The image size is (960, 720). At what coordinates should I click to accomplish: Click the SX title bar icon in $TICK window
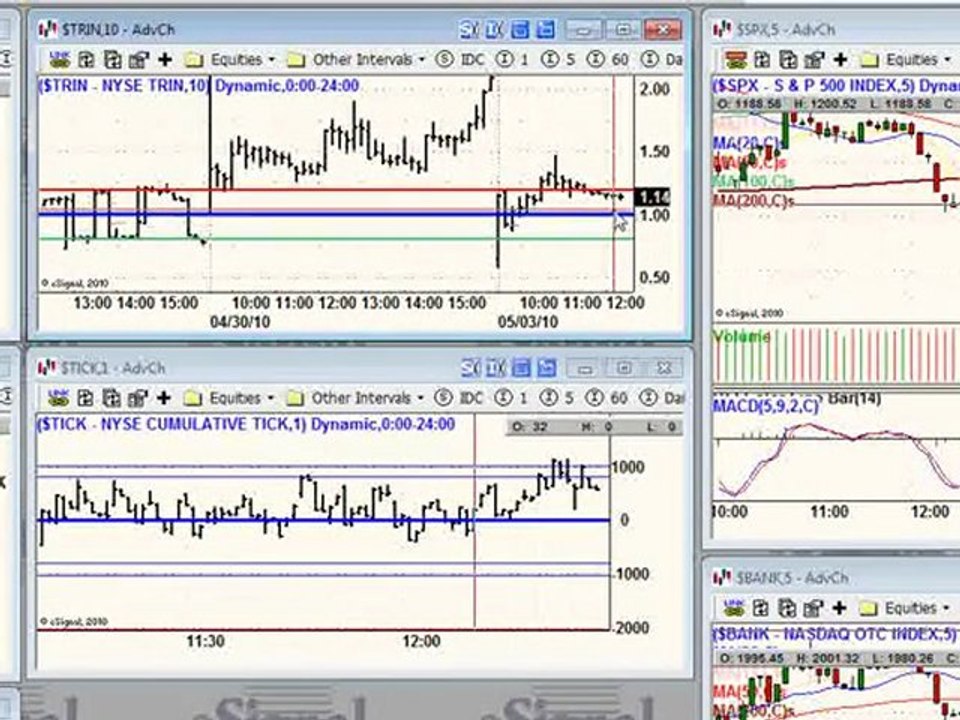[x=470, y=368]
